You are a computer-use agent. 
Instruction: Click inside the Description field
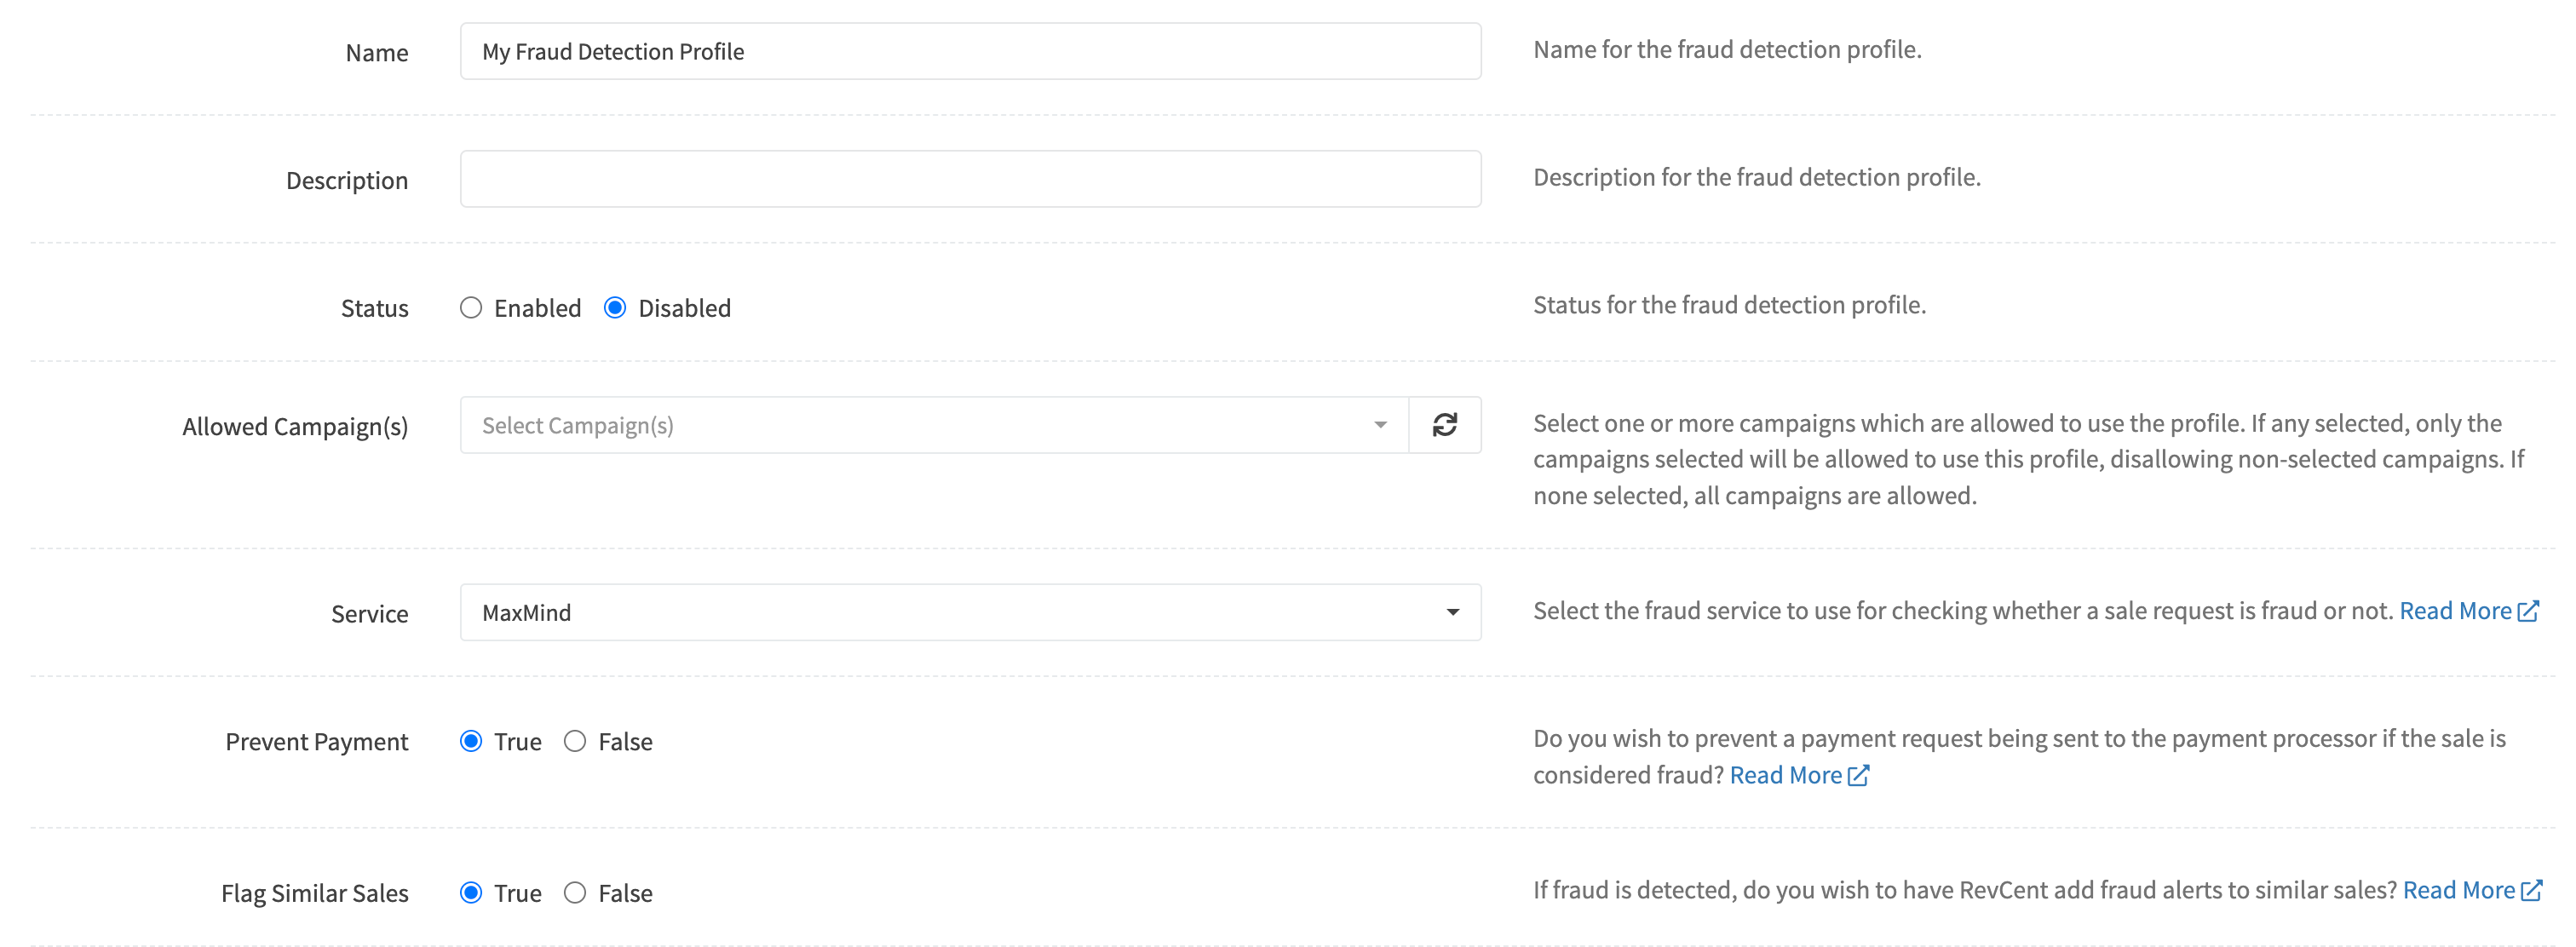970,179
